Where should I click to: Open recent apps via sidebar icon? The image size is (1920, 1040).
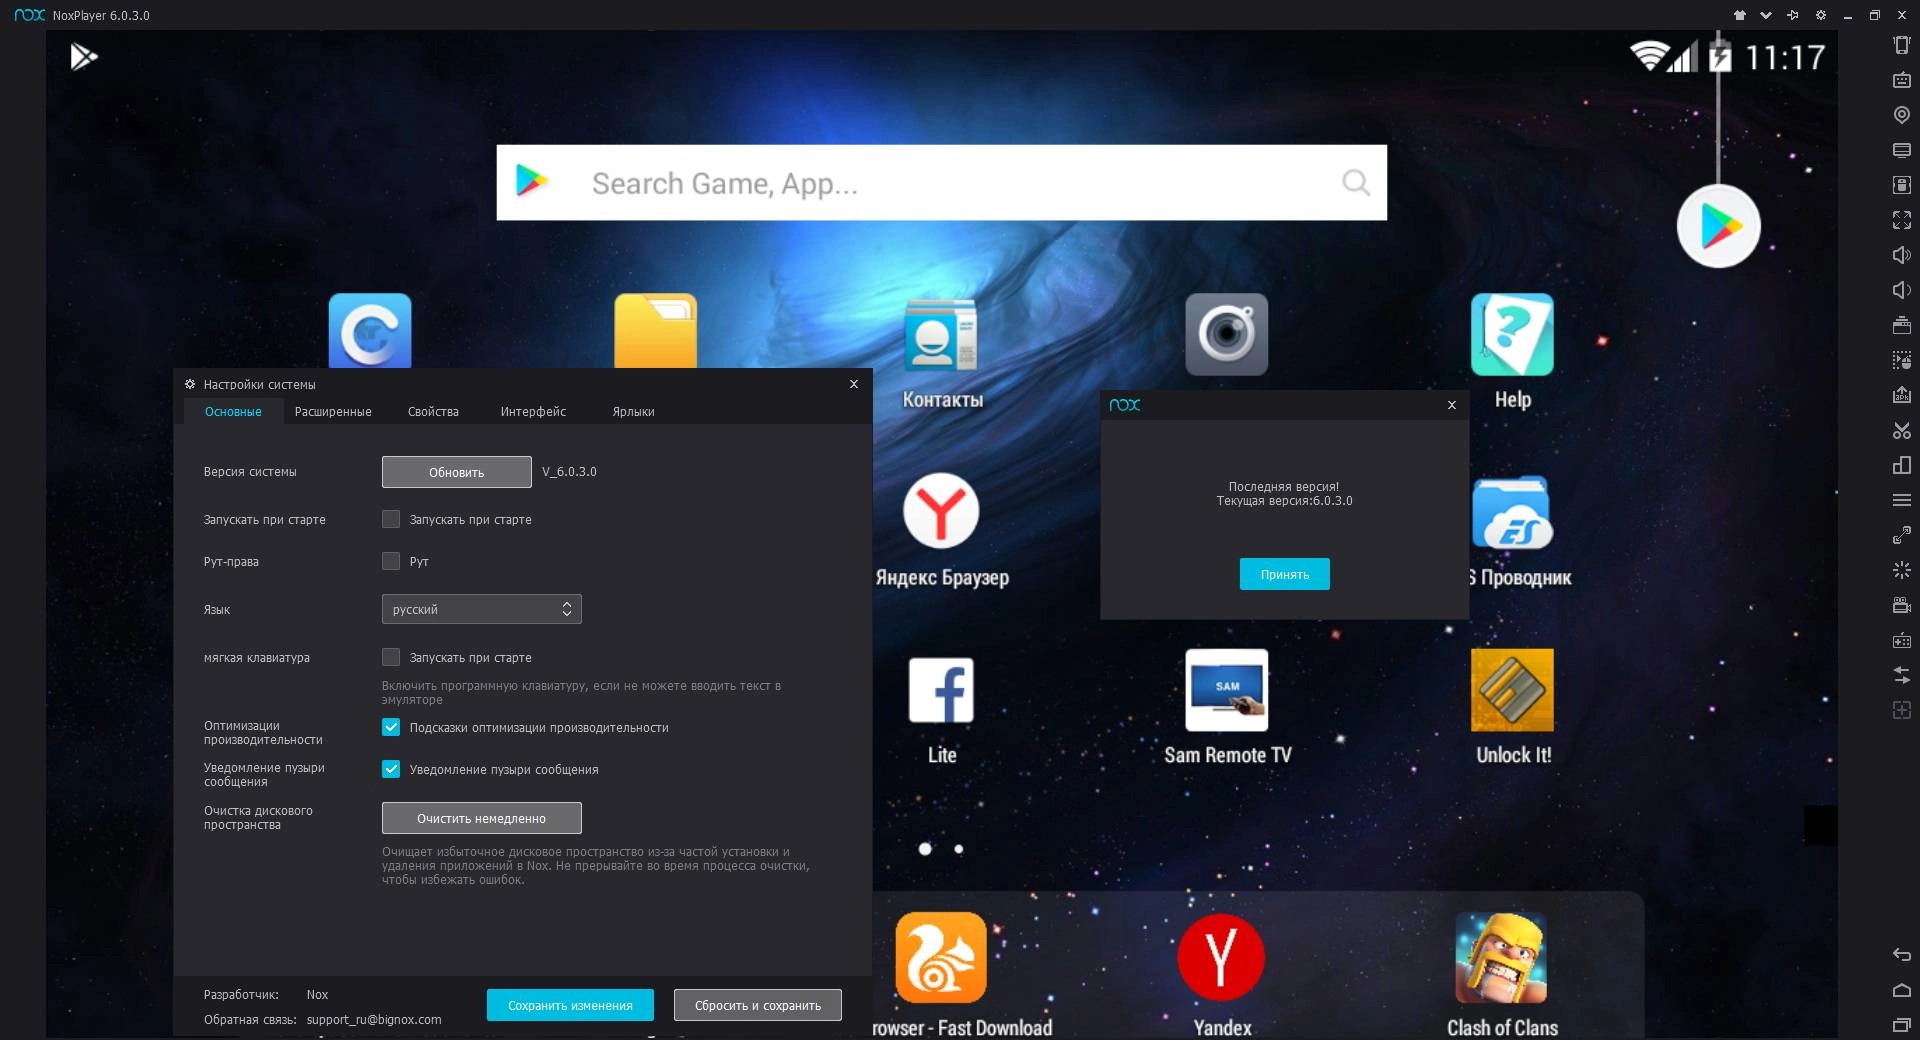click(1902, 1025)
